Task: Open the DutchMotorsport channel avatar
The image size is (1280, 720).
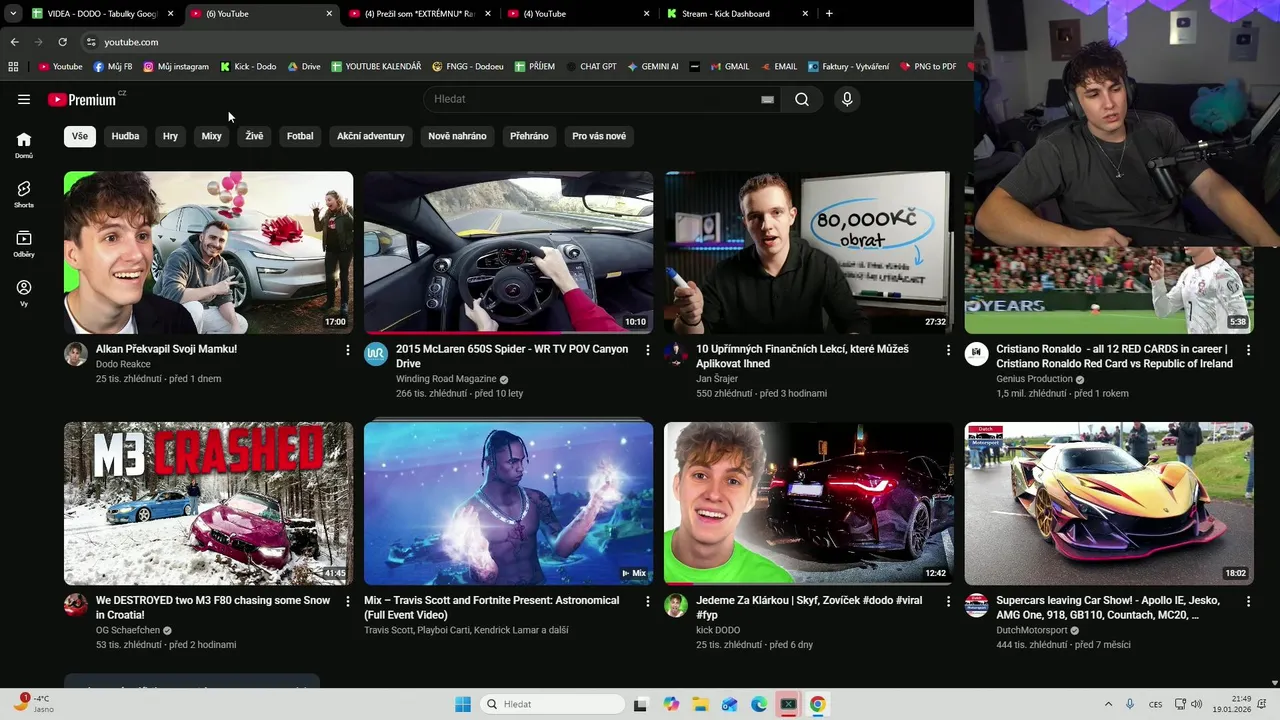Action: click(976, 605)
